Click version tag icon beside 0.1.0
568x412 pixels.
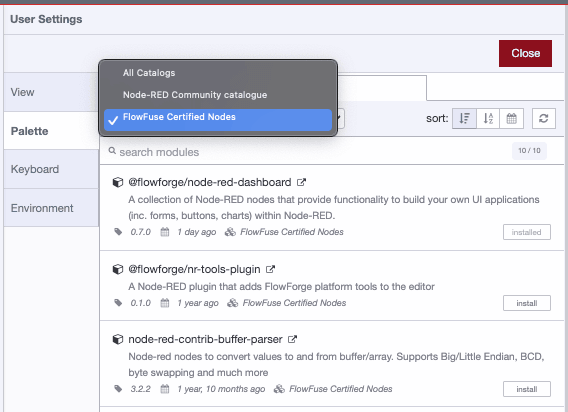[x=118, y=303]
